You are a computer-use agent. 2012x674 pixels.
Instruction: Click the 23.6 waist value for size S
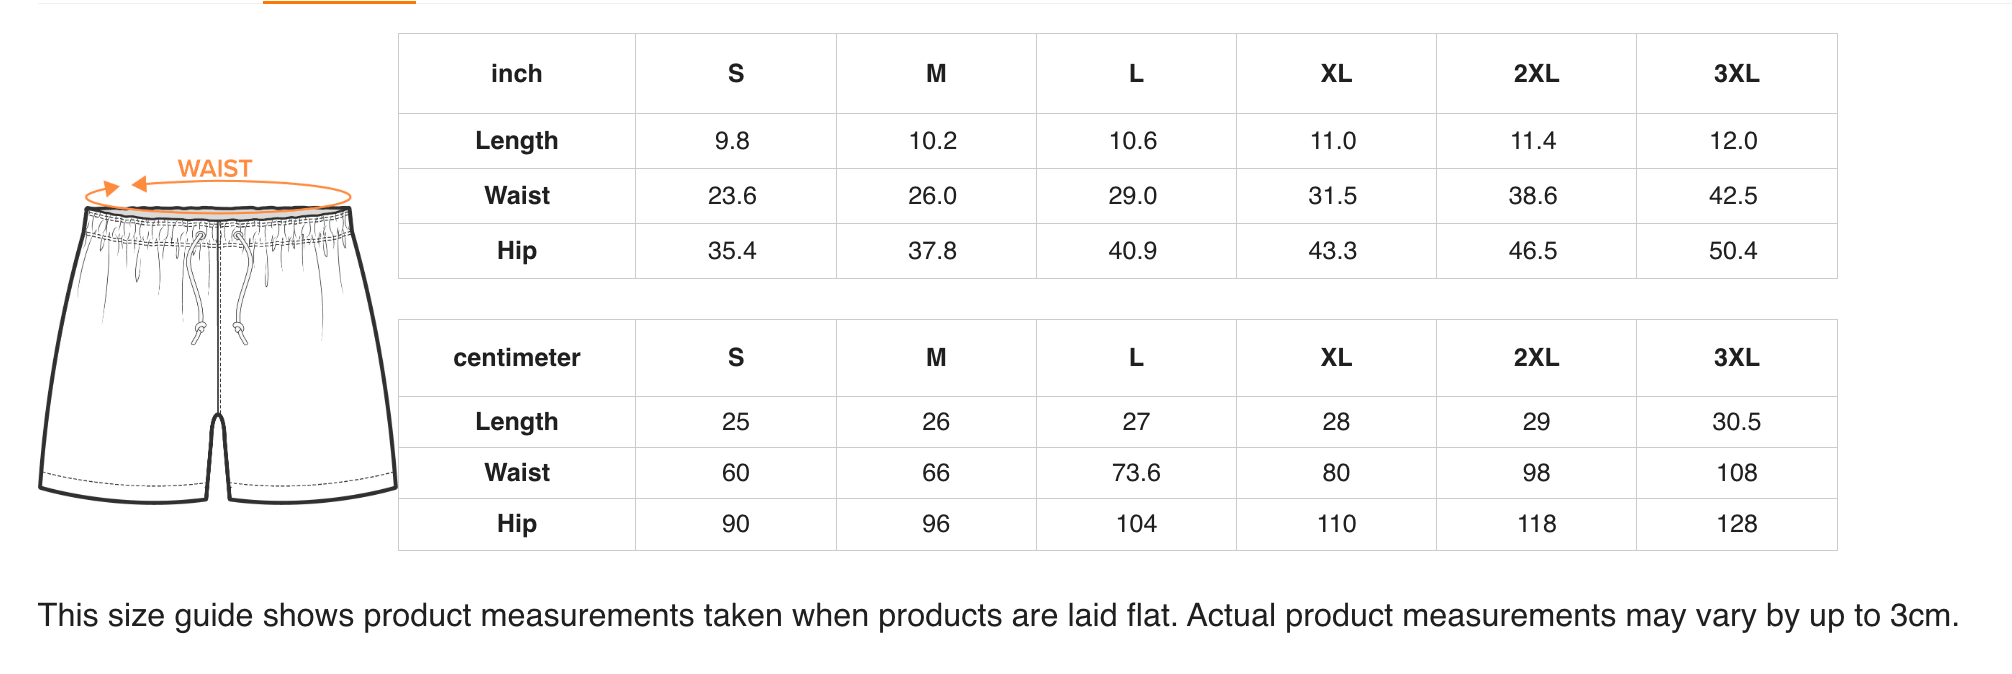click(x=732, y=196)
